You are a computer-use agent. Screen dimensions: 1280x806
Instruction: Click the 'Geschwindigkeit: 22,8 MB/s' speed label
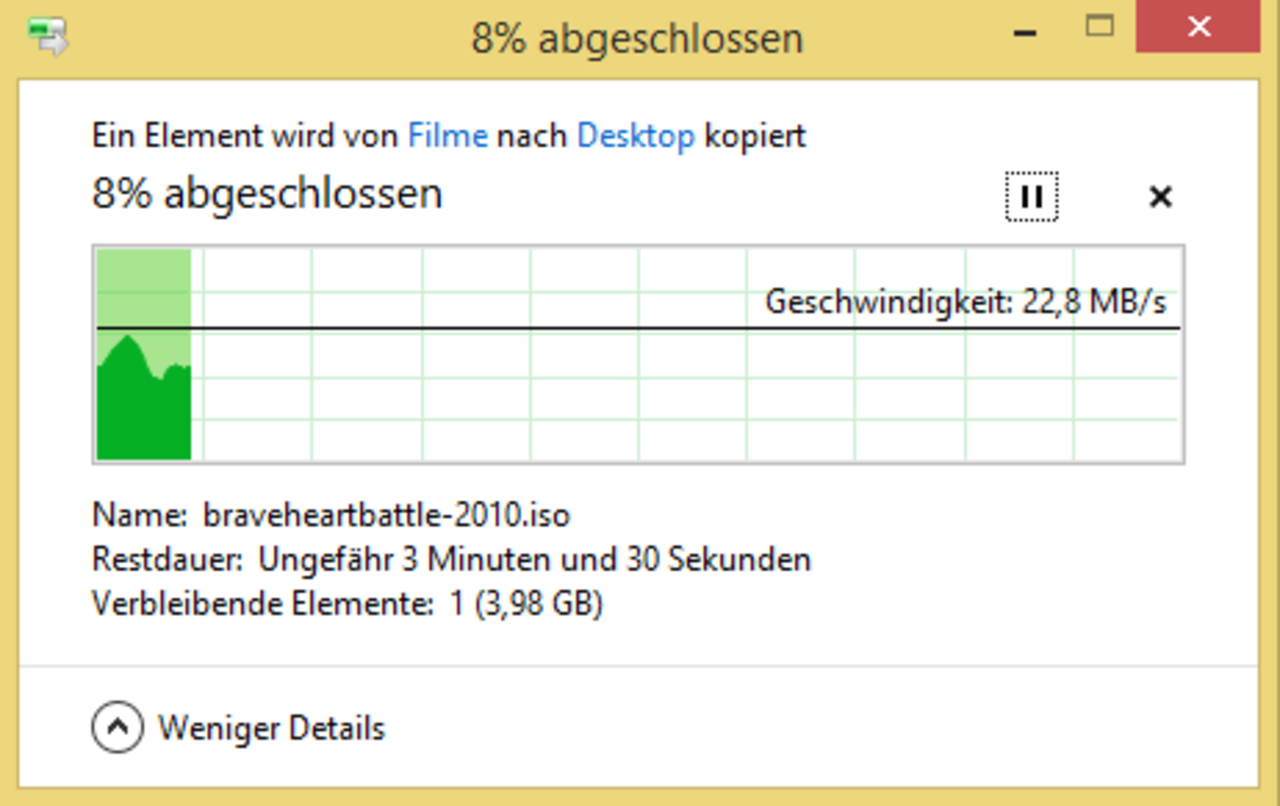tap(965, 301)
